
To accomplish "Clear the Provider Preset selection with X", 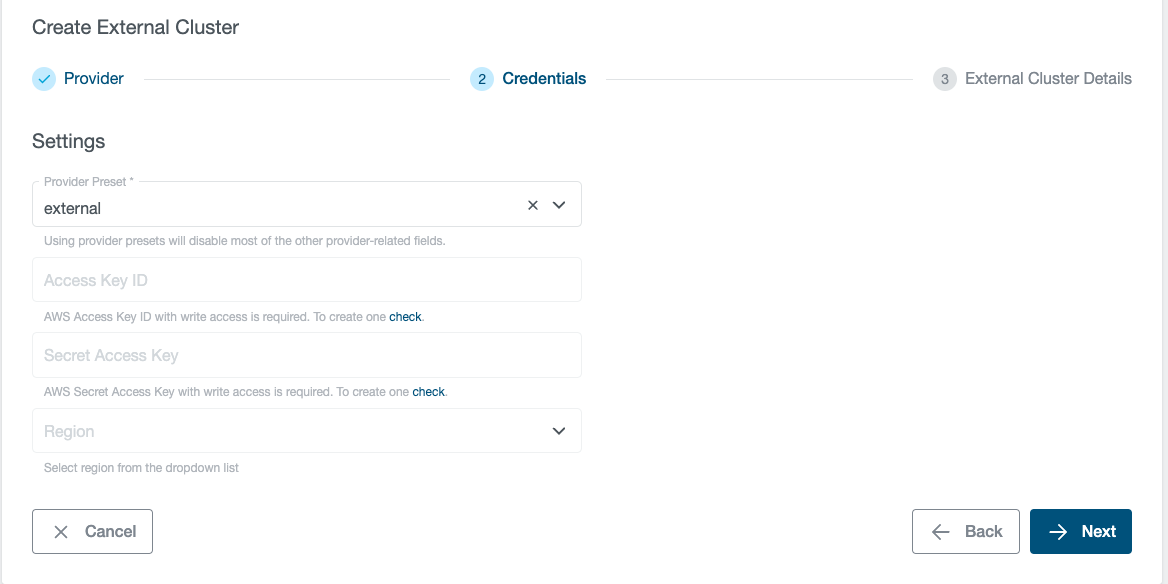I will 533,205.
